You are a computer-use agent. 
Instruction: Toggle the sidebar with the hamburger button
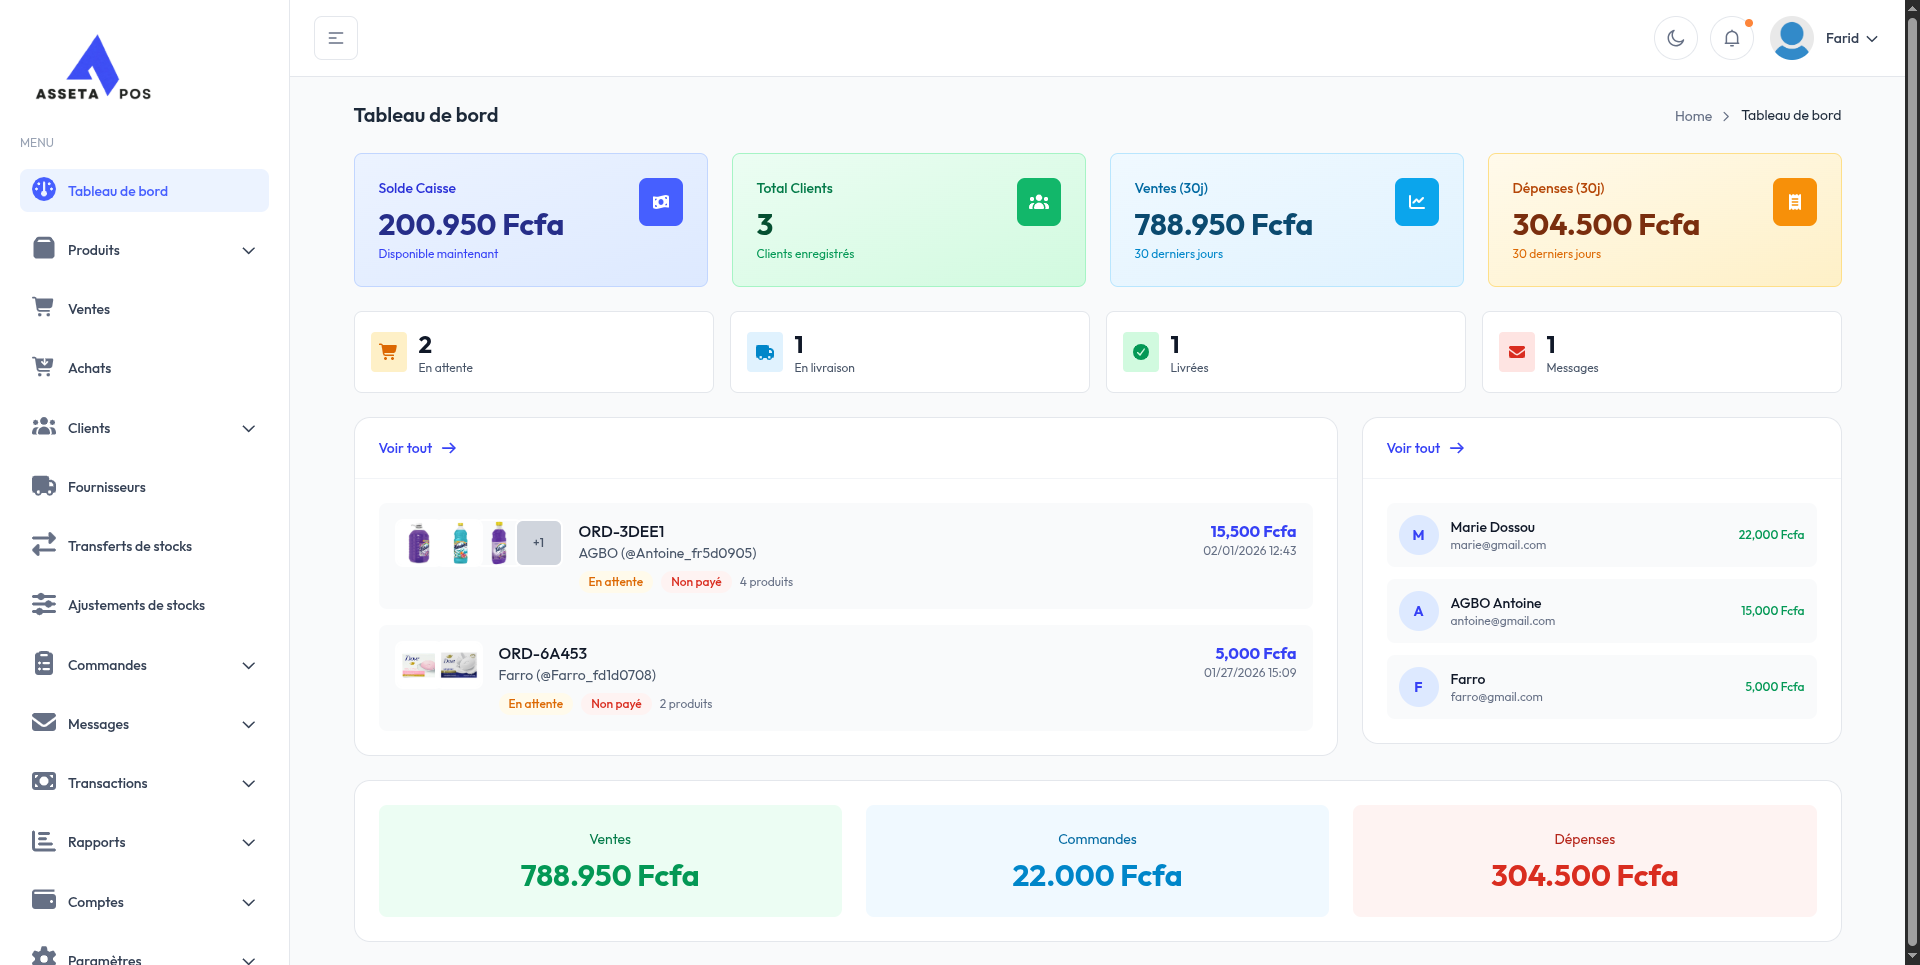(x=335, y=37)
